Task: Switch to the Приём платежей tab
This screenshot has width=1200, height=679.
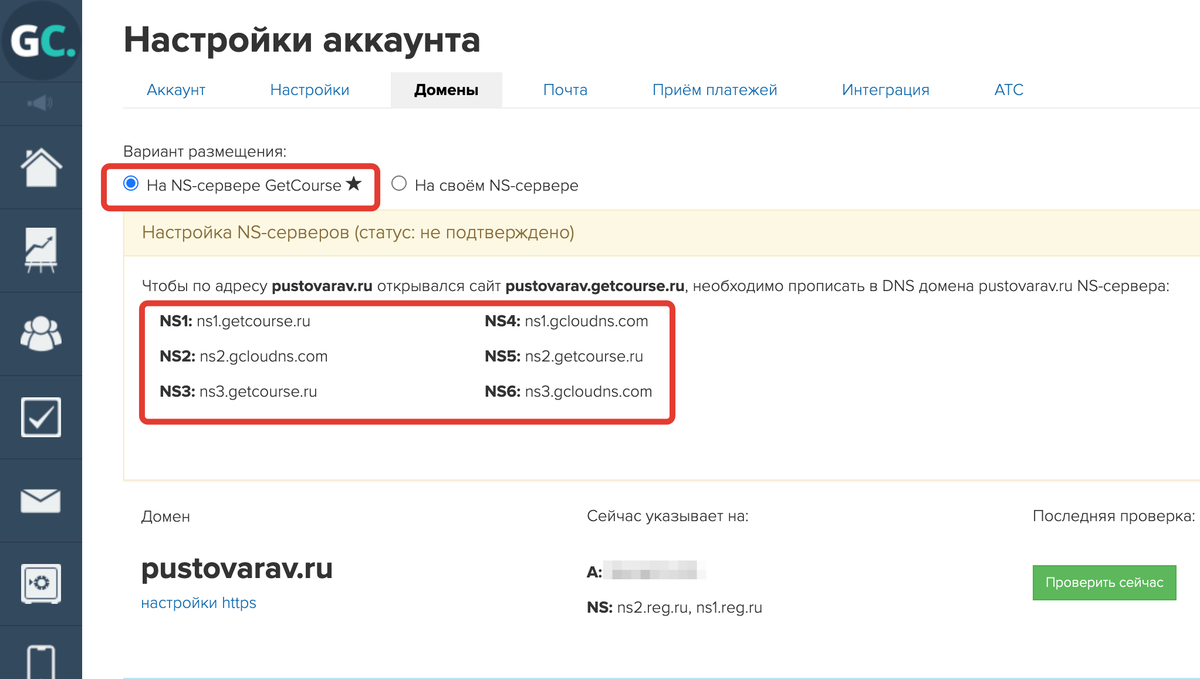Action: tap(715, 90)
